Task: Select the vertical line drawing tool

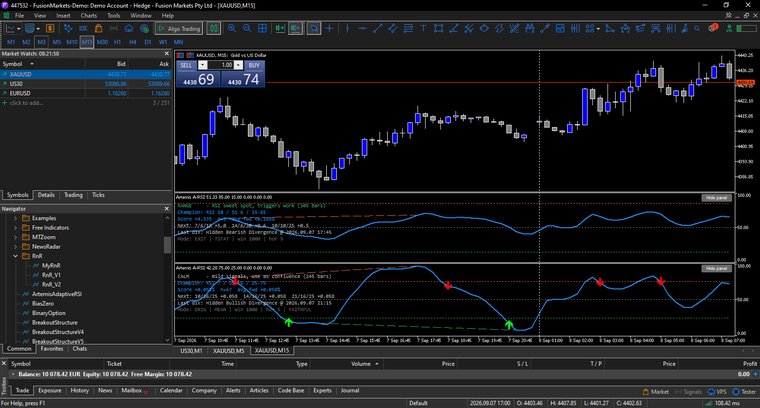Action: click(347, 29)
